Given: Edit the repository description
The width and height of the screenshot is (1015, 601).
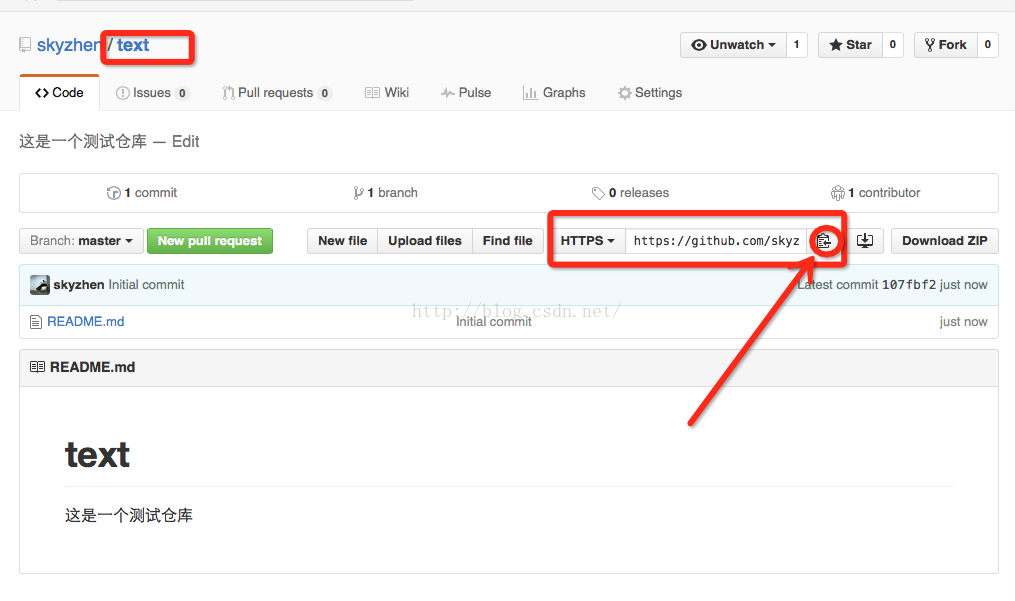Looking at the screenshot, I should click(186, 141).
